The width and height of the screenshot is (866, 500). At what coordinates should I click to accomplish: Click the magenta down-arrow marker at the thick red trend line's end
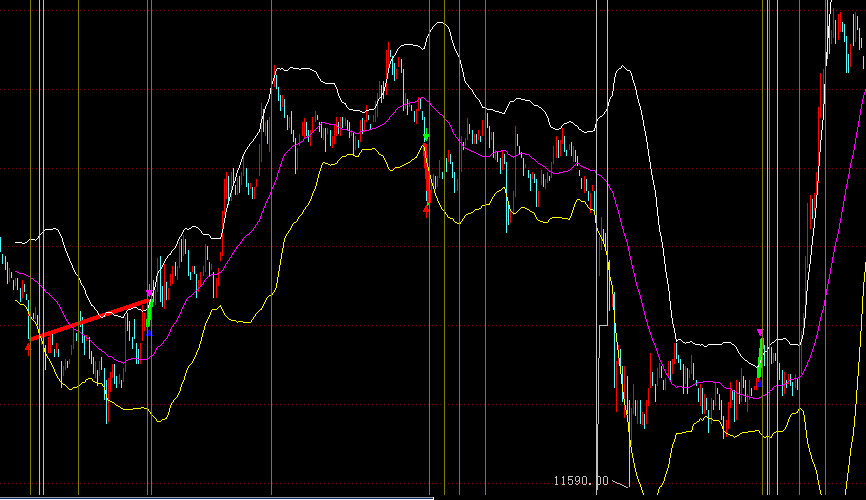coord(149,293)
